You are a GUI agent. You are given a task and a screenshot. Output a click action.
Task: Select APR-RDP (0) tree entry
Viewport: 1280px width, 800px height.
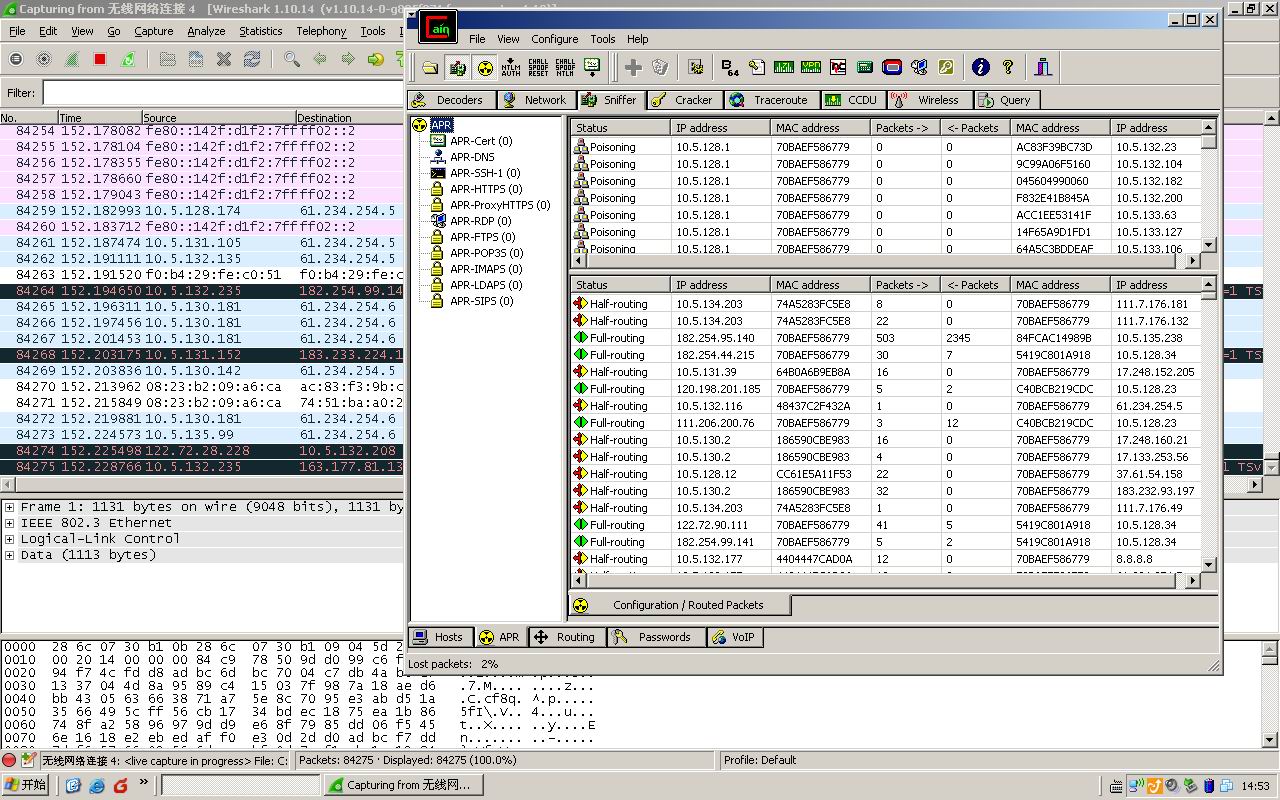pos(480,221)
